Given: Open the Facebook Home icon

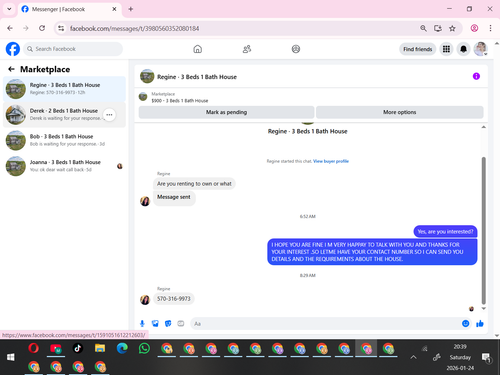Looking at the screenshot, I should [x=197, y=49].
